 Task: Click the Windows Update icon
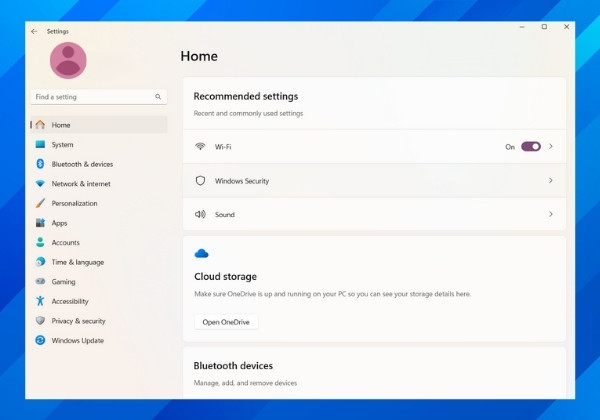[x=40, y=340]
